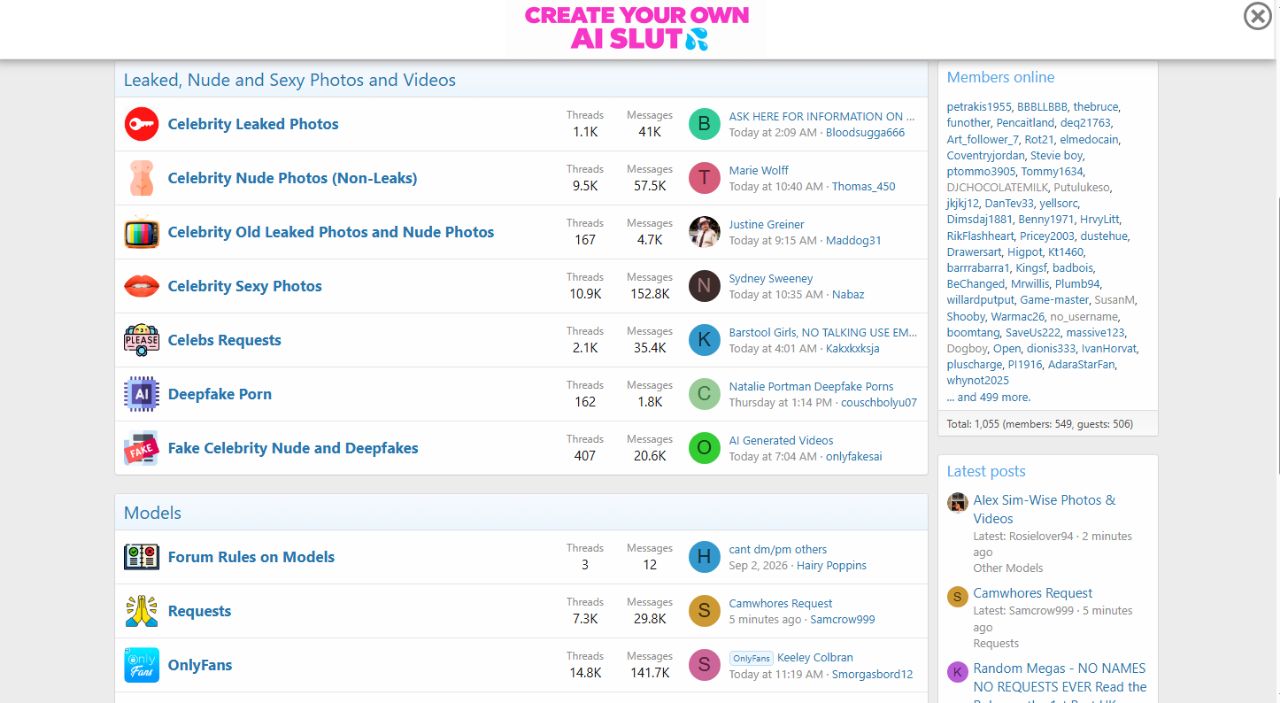Click the red lips forum icon

click(x=141, y=286)
